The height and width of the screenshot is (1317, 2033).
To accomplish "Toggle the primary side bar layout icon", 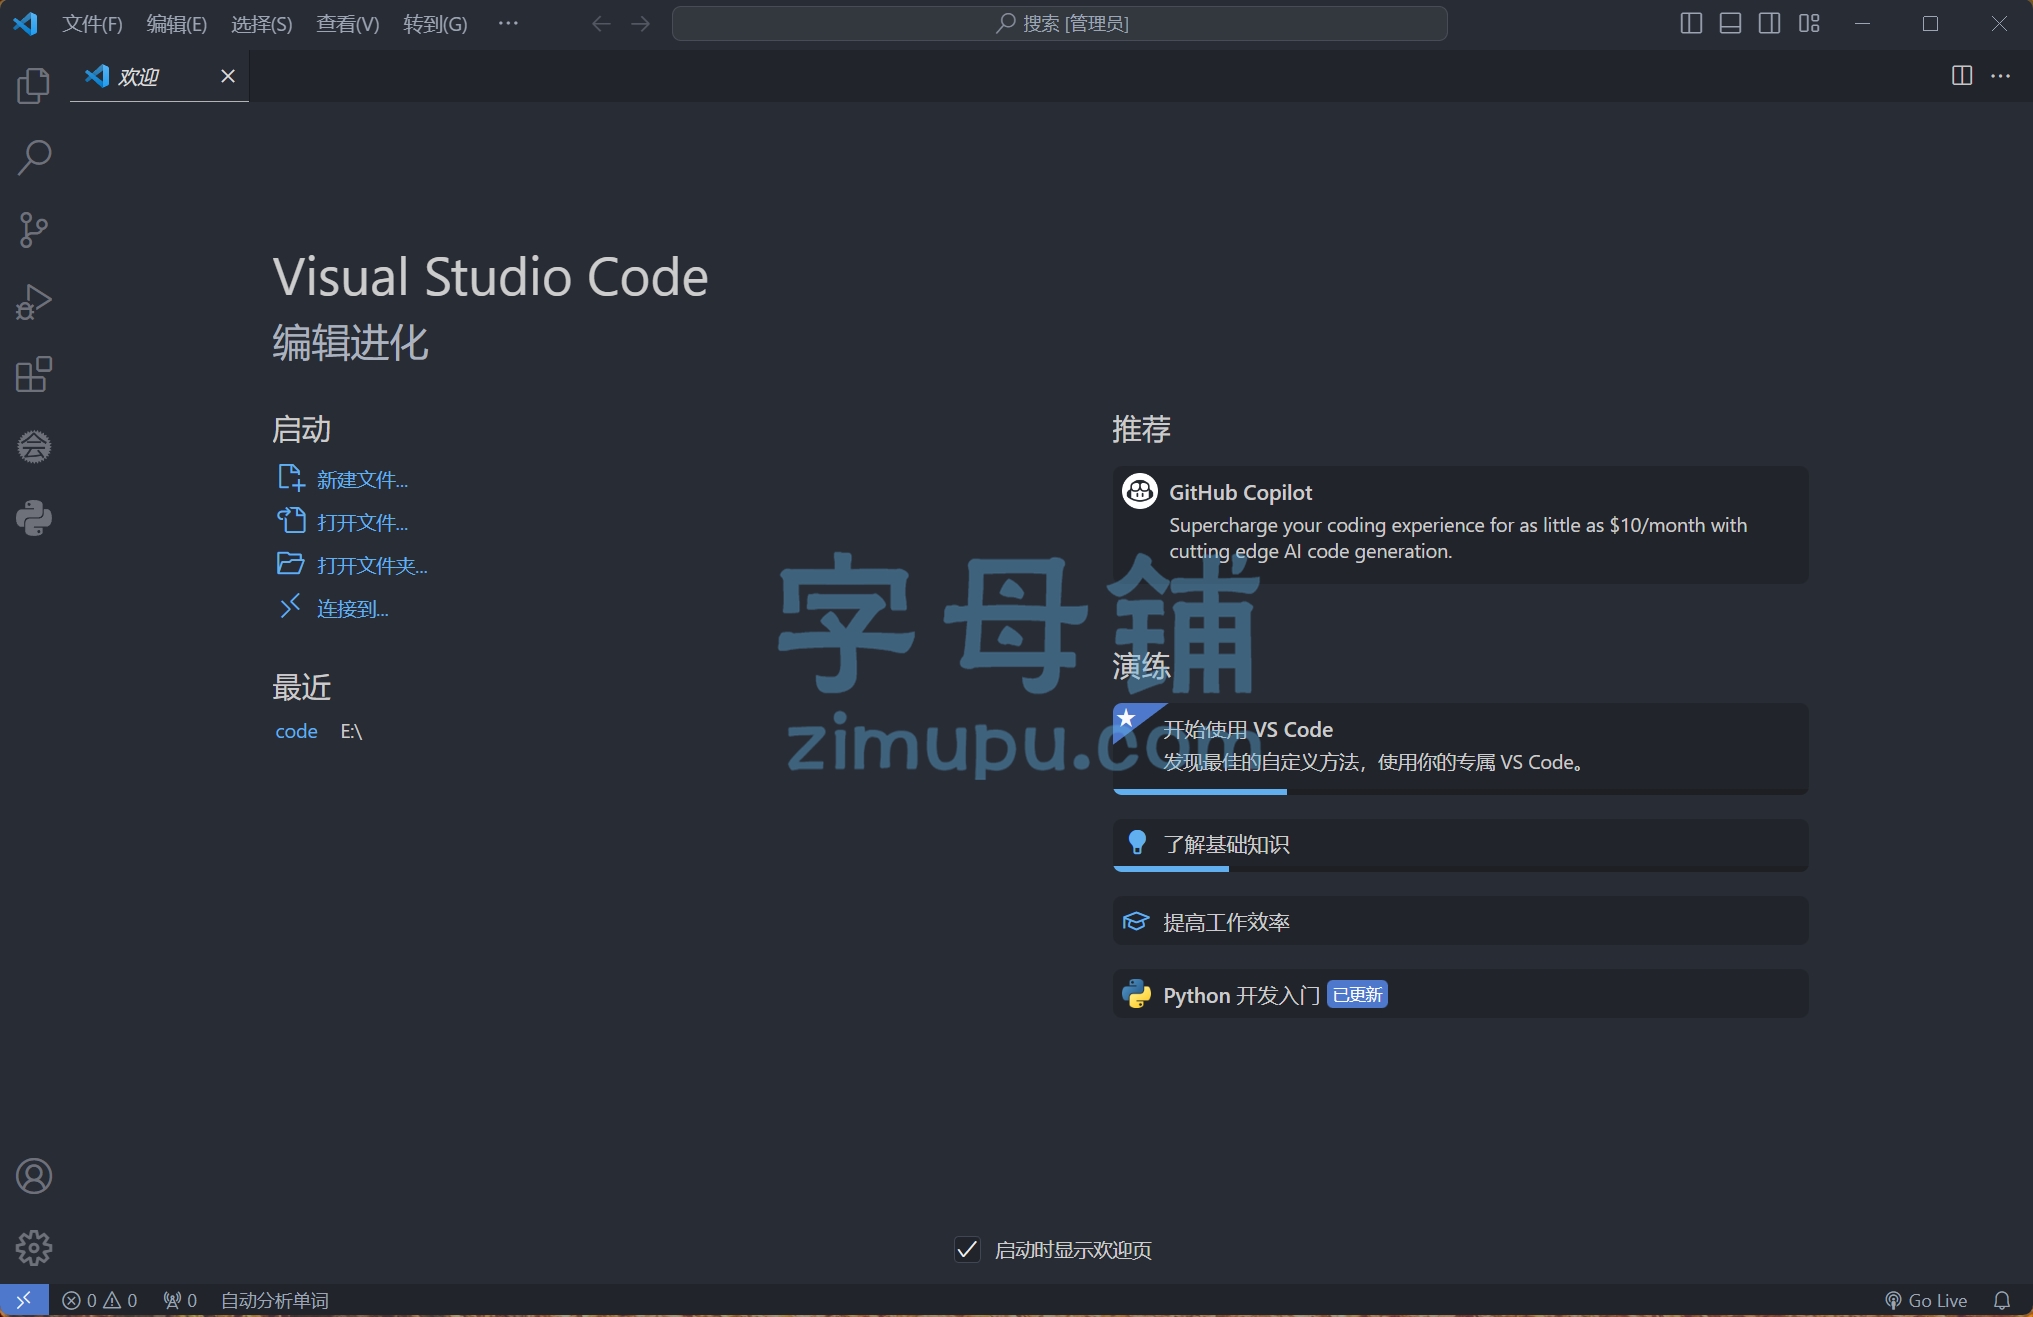I will click(1691, 23).
